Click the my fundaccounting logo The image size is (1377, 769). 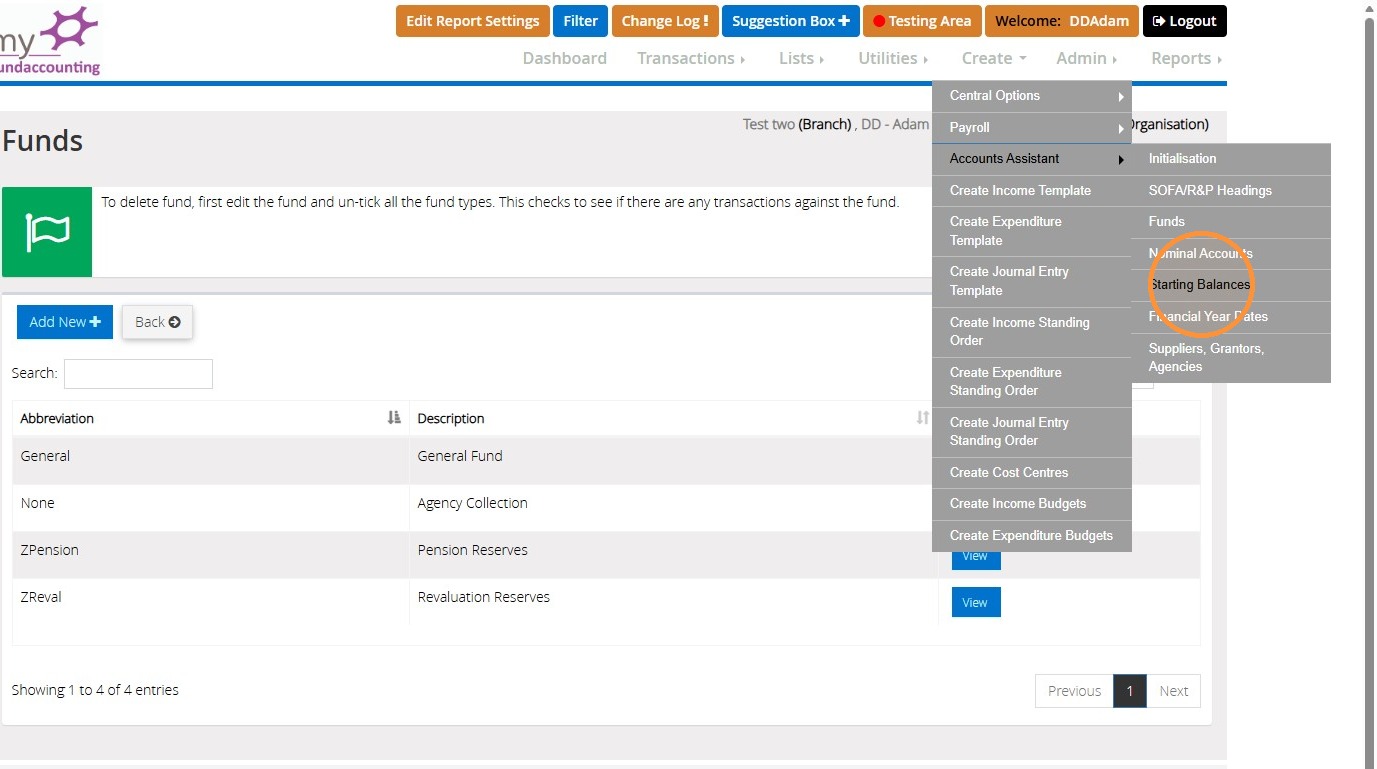(50, 40)
